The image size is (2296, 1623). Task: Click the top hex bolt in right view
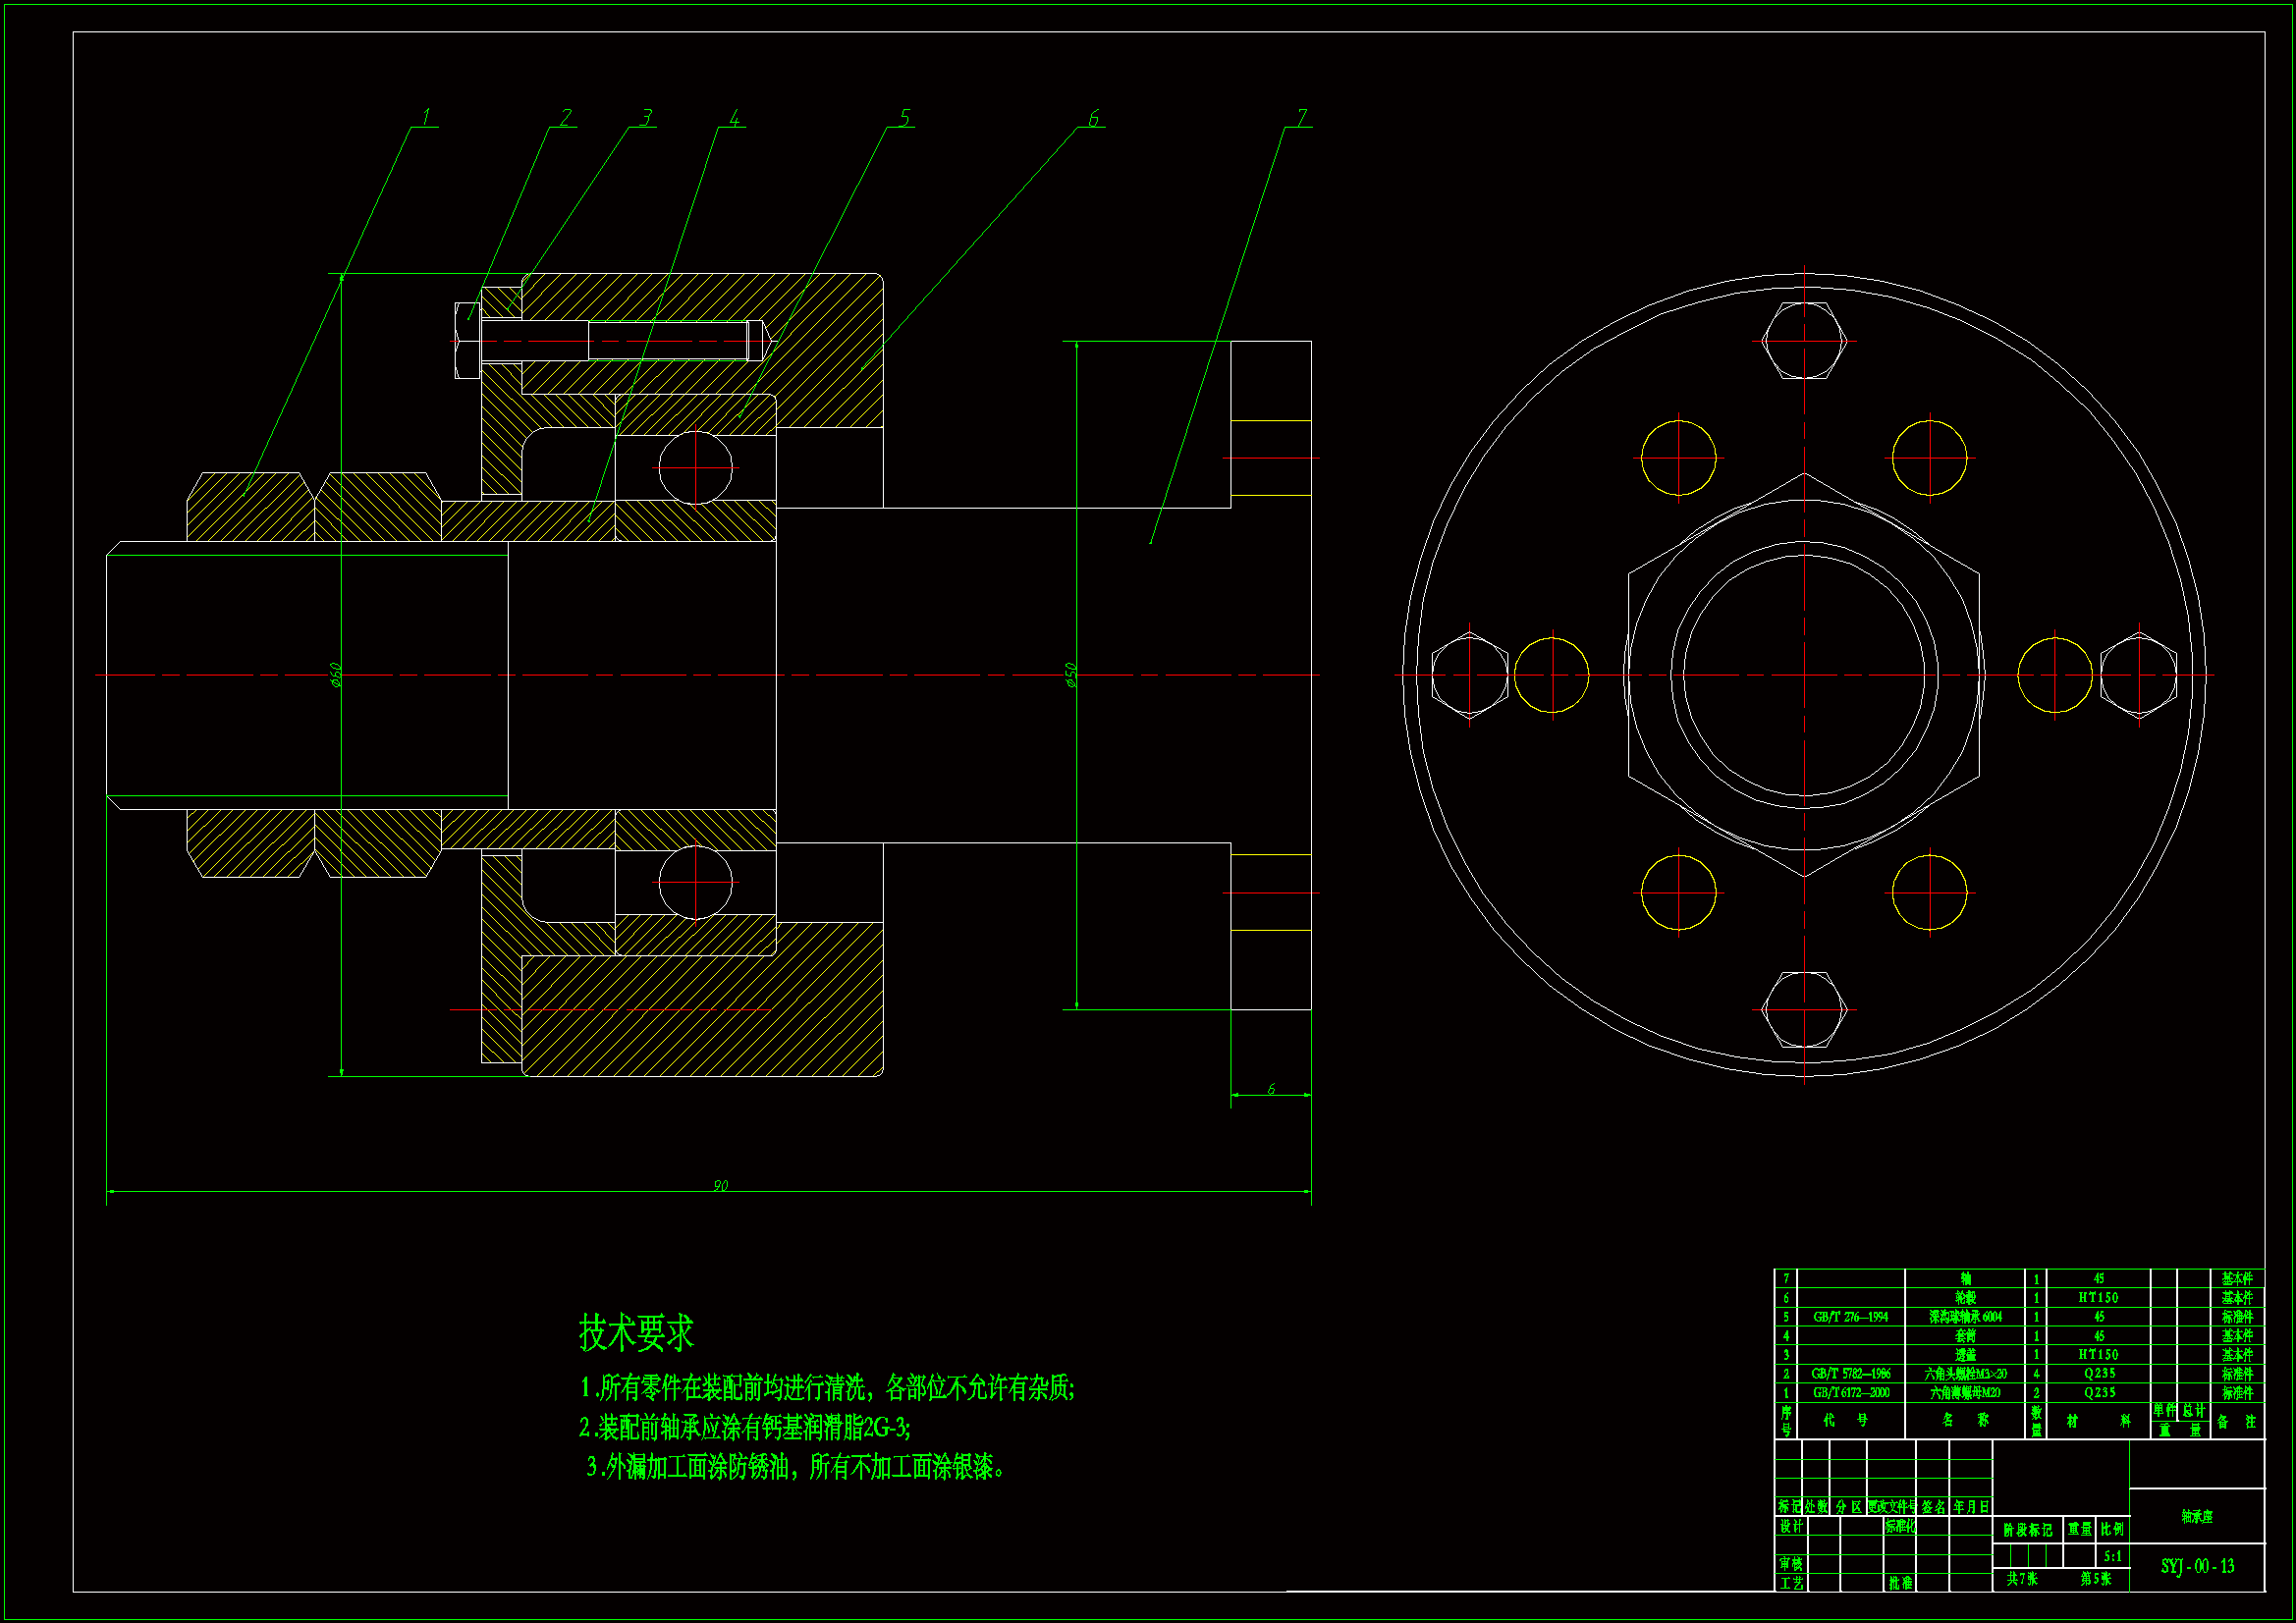click(x=1804, y=341)
